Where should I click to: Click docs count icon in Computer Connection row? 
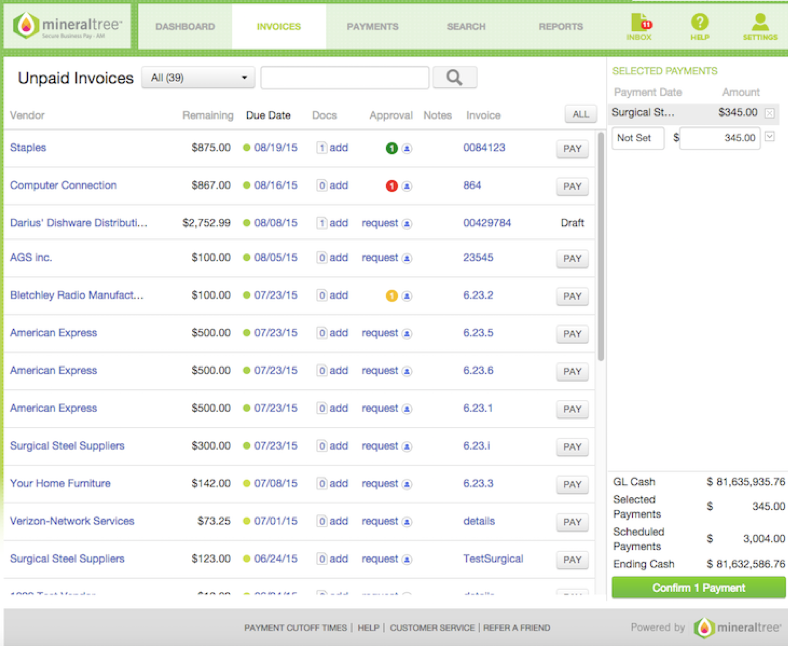point(322,186)
